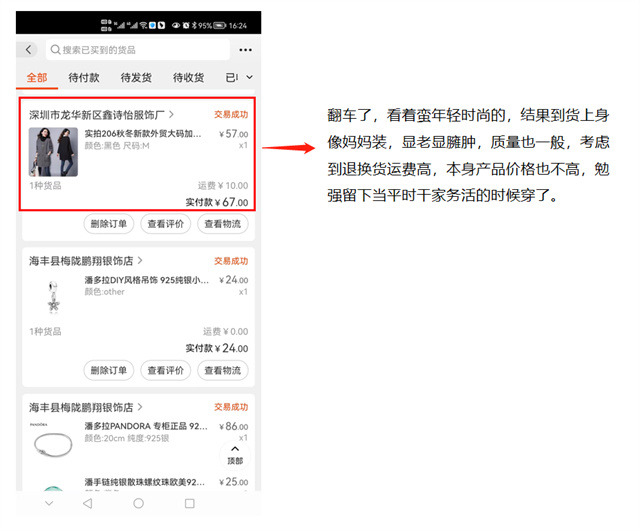The image size is (640, 531).
Task: Tap the 实付款 ¥67.00 total
Action: 217,202
